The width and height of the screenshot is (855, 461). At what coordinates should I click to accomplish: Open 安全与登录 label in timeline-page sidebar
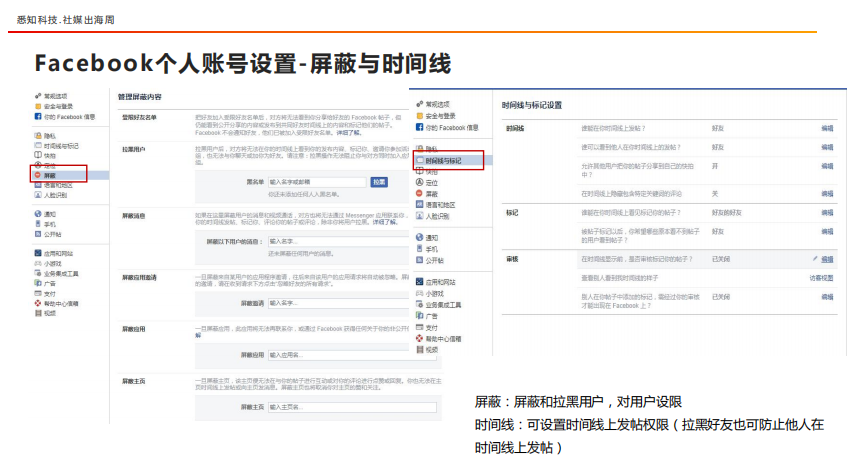pyautogui.click(x=440, y=116)
